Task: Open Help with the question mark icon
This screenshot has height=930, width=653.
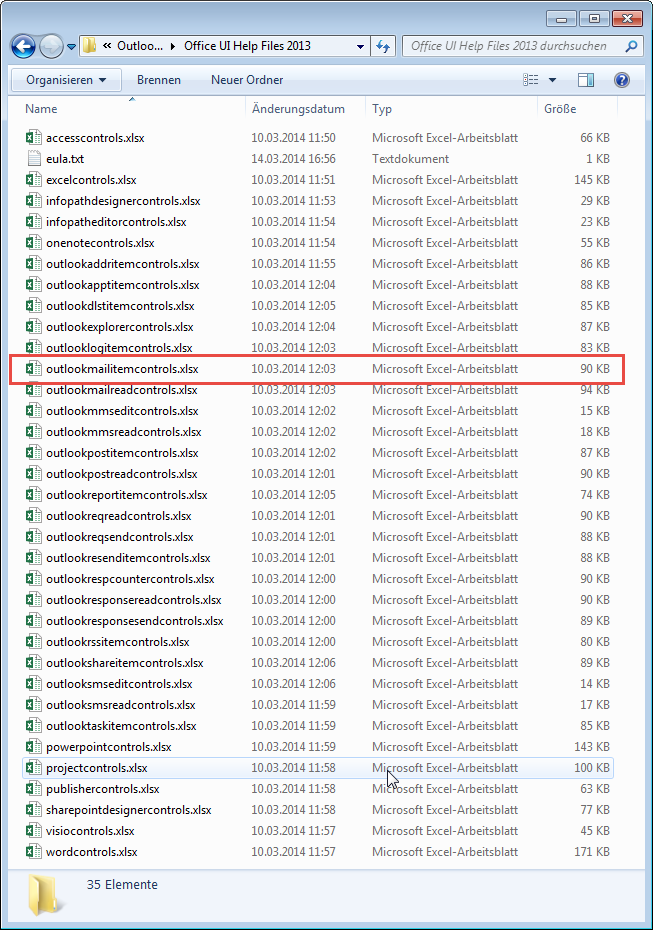Action: click(x=622, y=80)
